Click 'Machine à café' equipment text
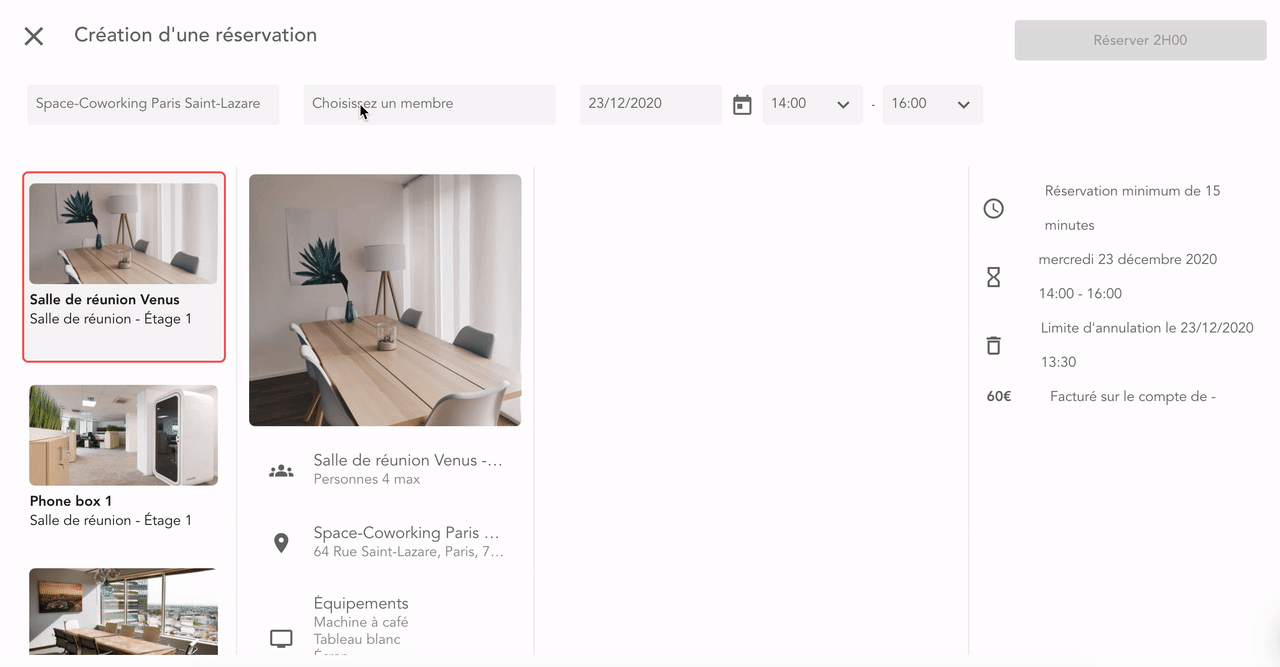The height and width of the screenshot is (667, 1280). pyautogui.click(x=361, y=622)
